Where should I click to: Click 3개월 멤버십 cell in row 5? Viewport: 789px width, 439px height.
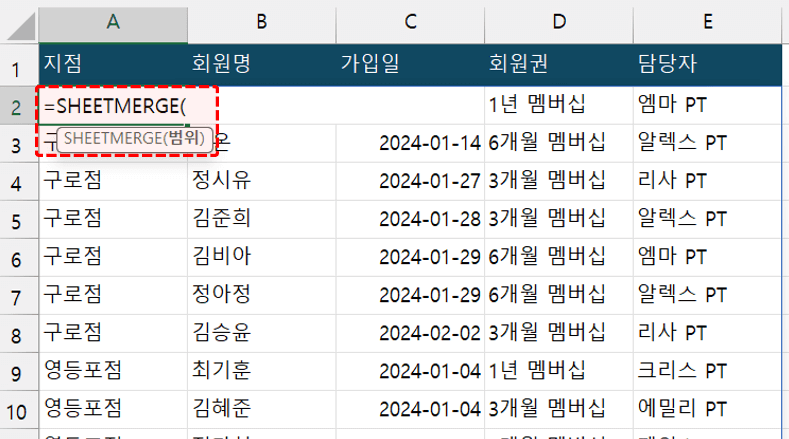click(559, 220)
